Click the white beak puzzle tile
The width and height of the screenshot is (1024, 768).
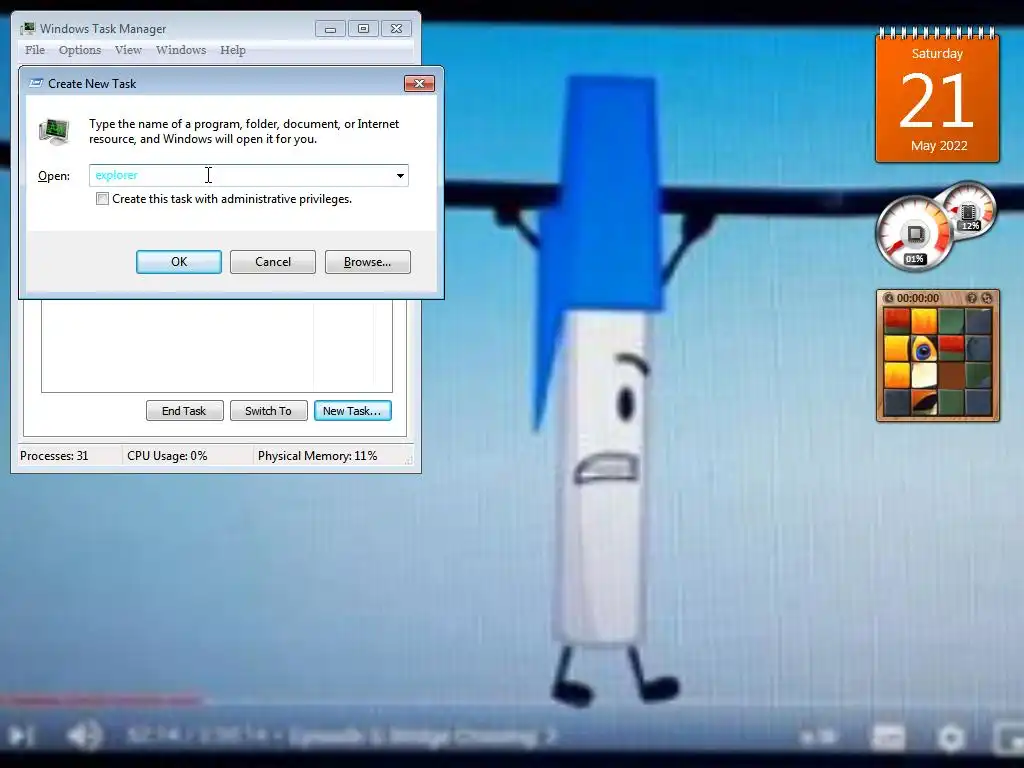click(x=924, y=376)
